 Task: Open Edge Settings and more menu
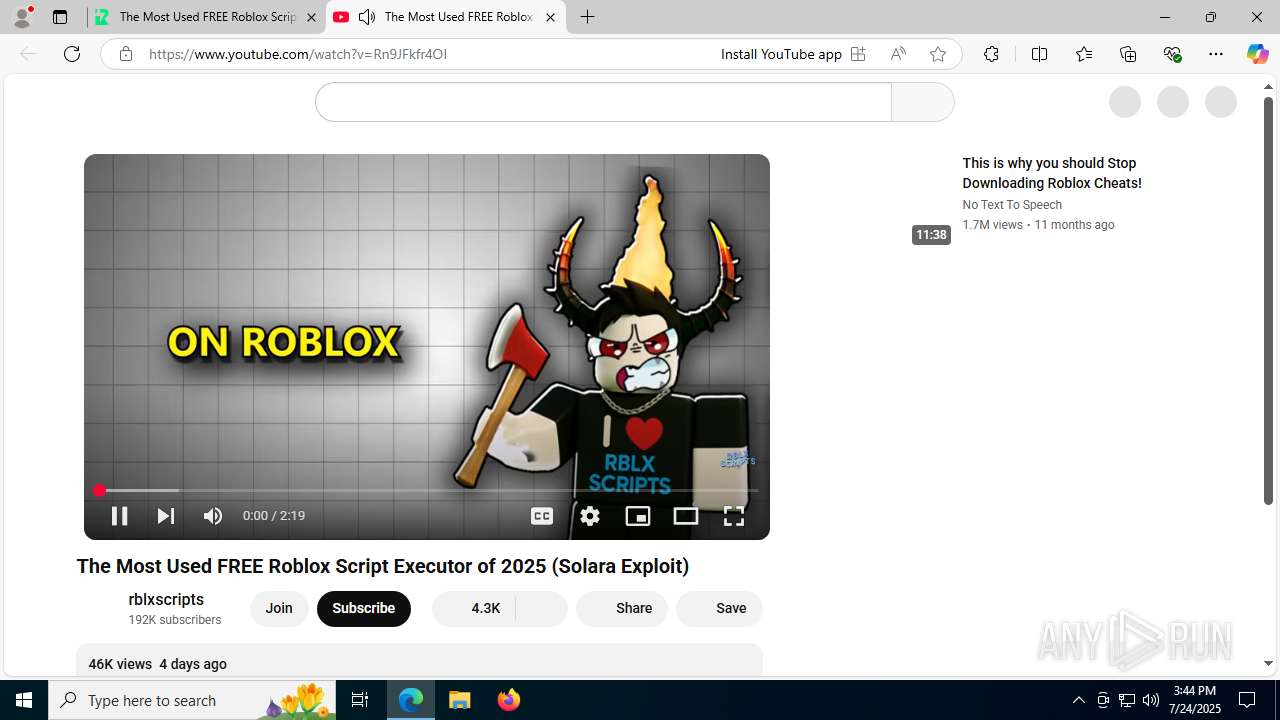1216,54
